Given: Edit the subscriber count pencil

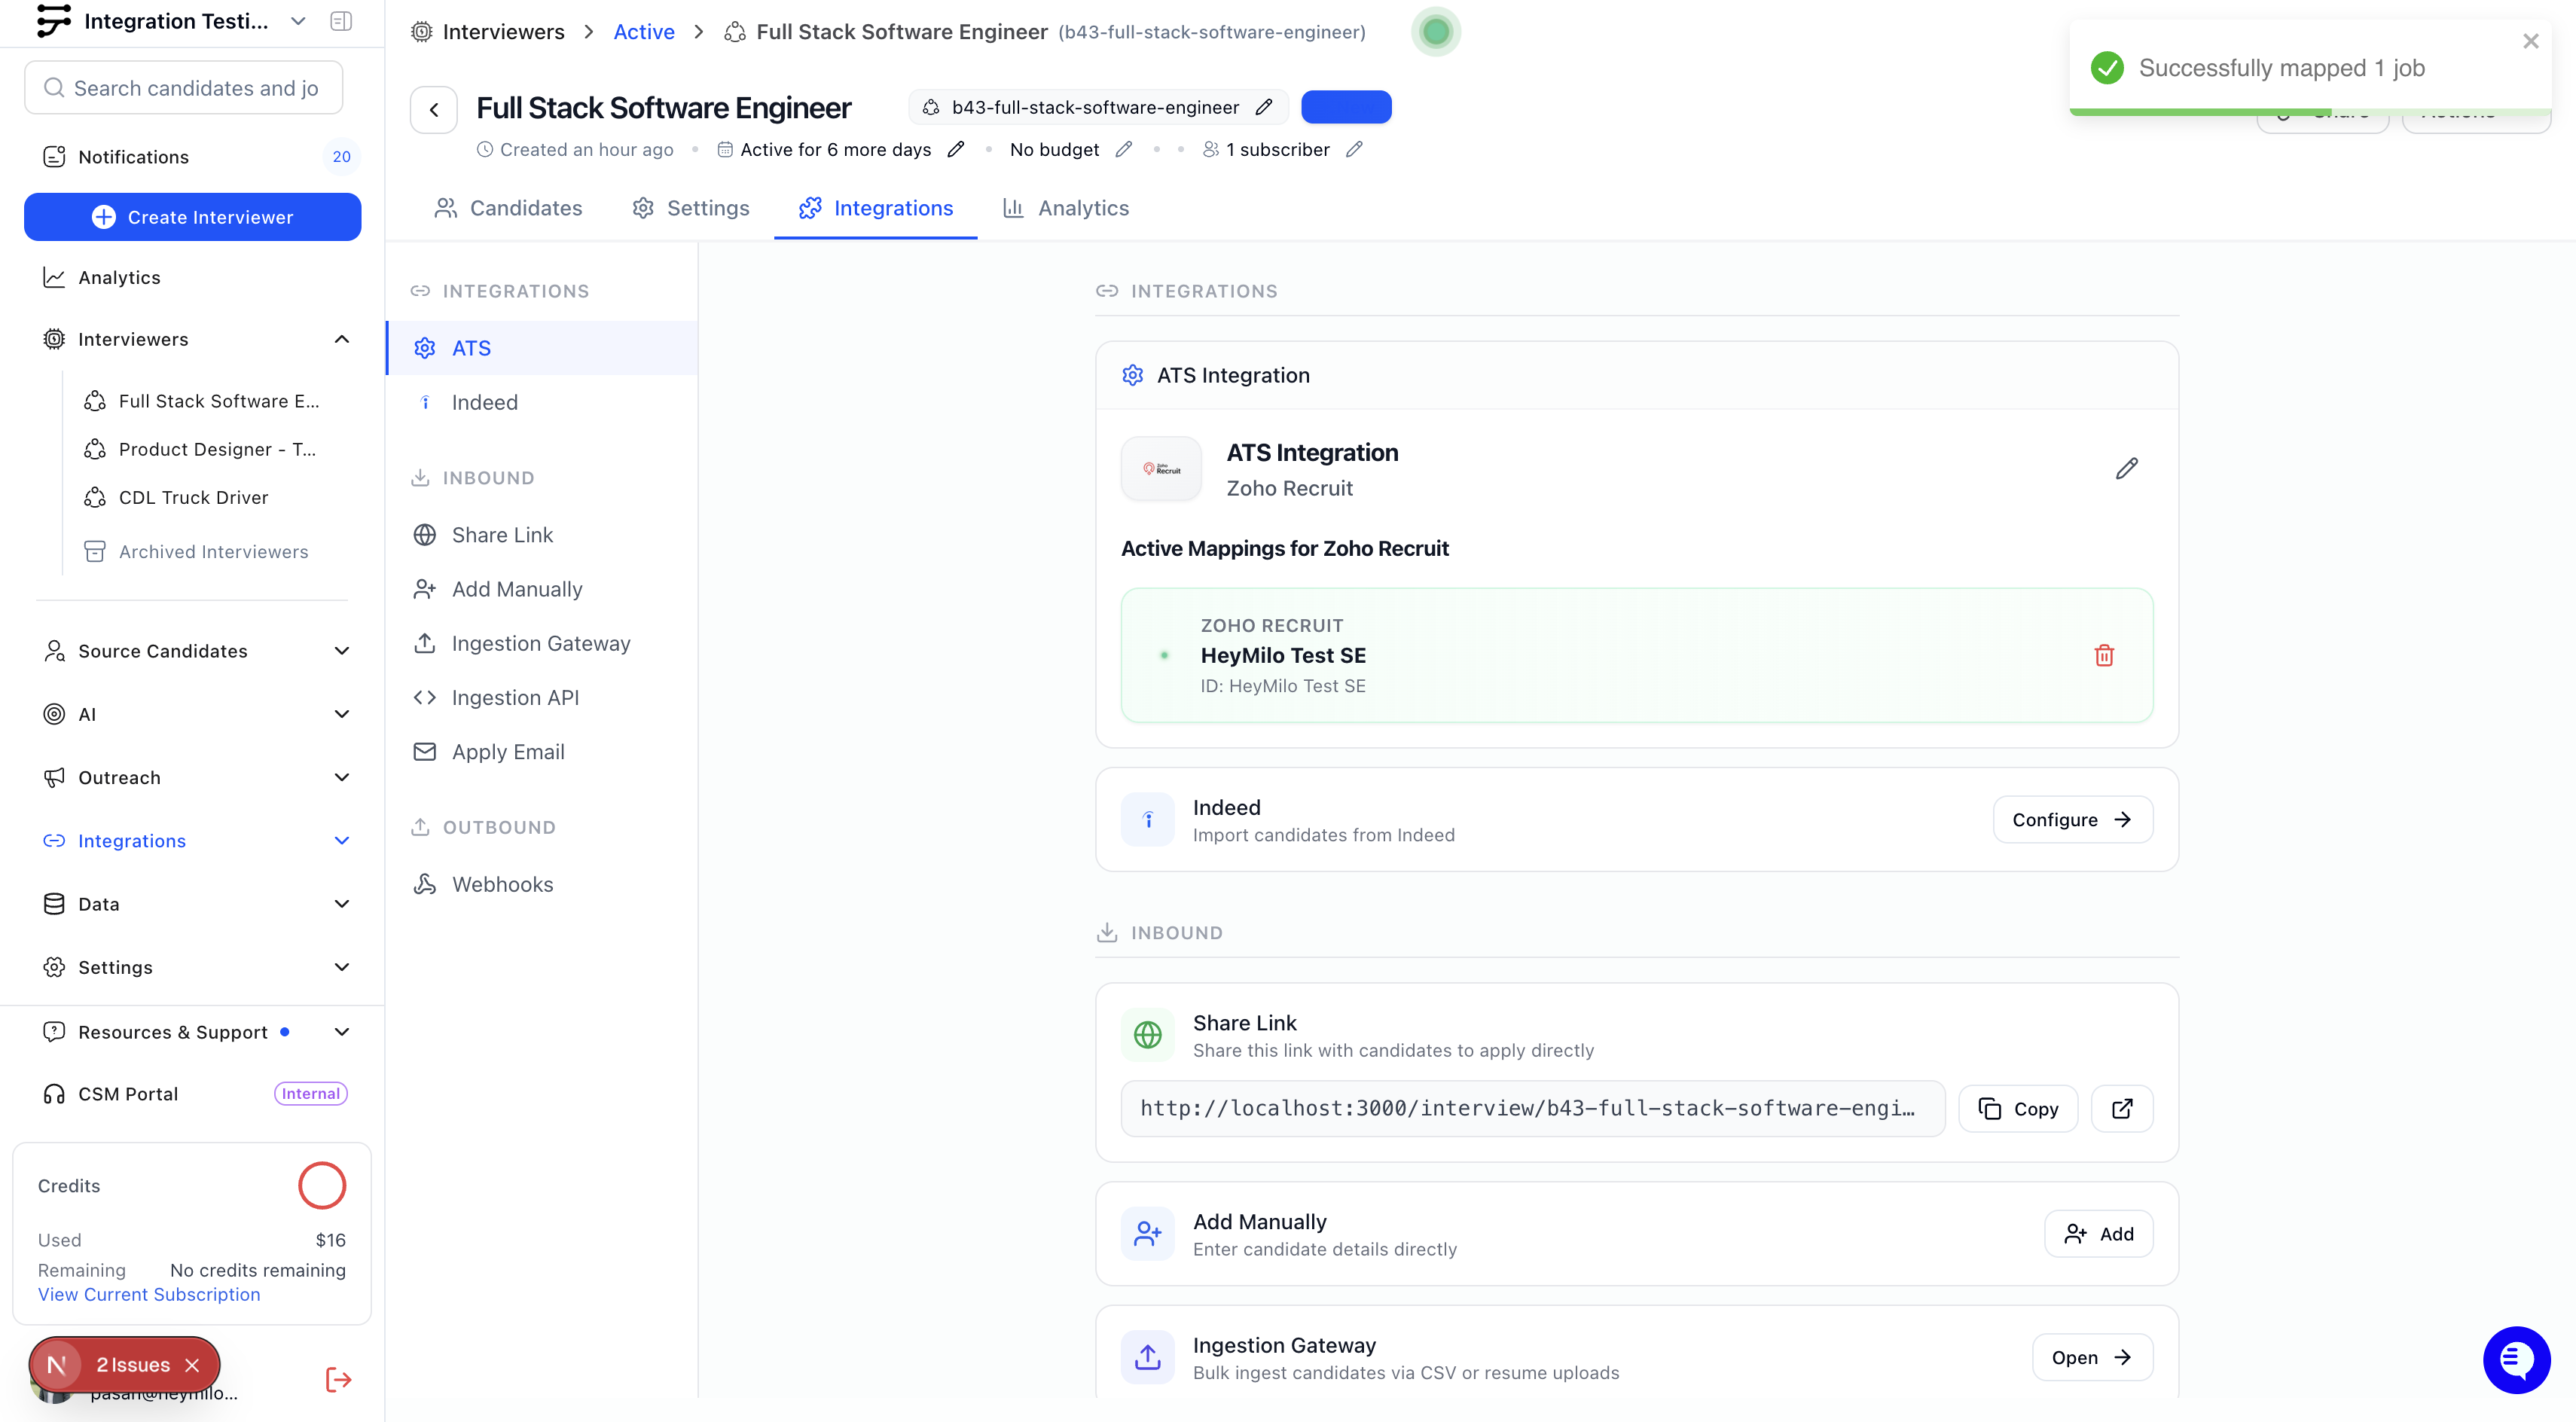Looking at the screenshot, I should tap(1354, 149).
